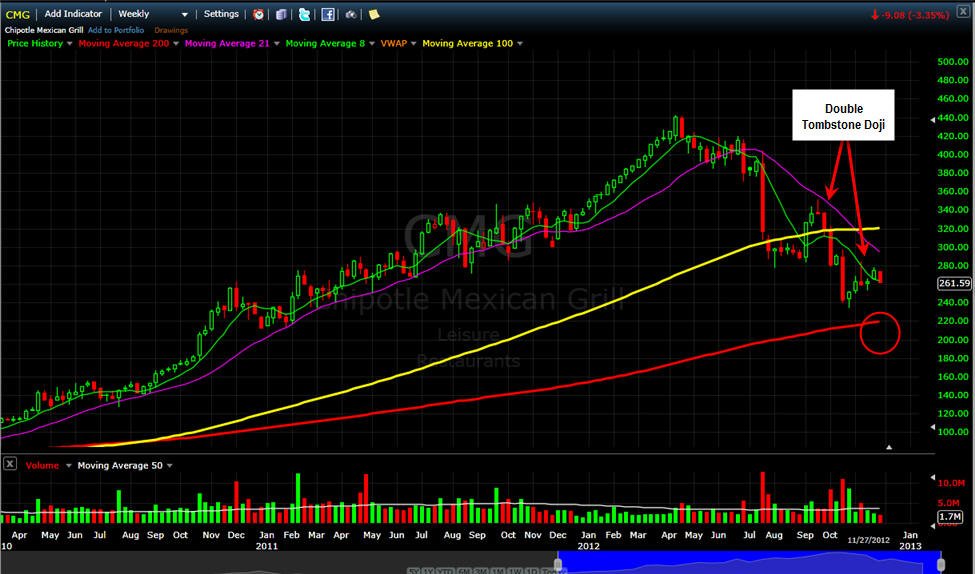Click the blue selected date range bar
975x574 pixels.
tap(749, 562)
